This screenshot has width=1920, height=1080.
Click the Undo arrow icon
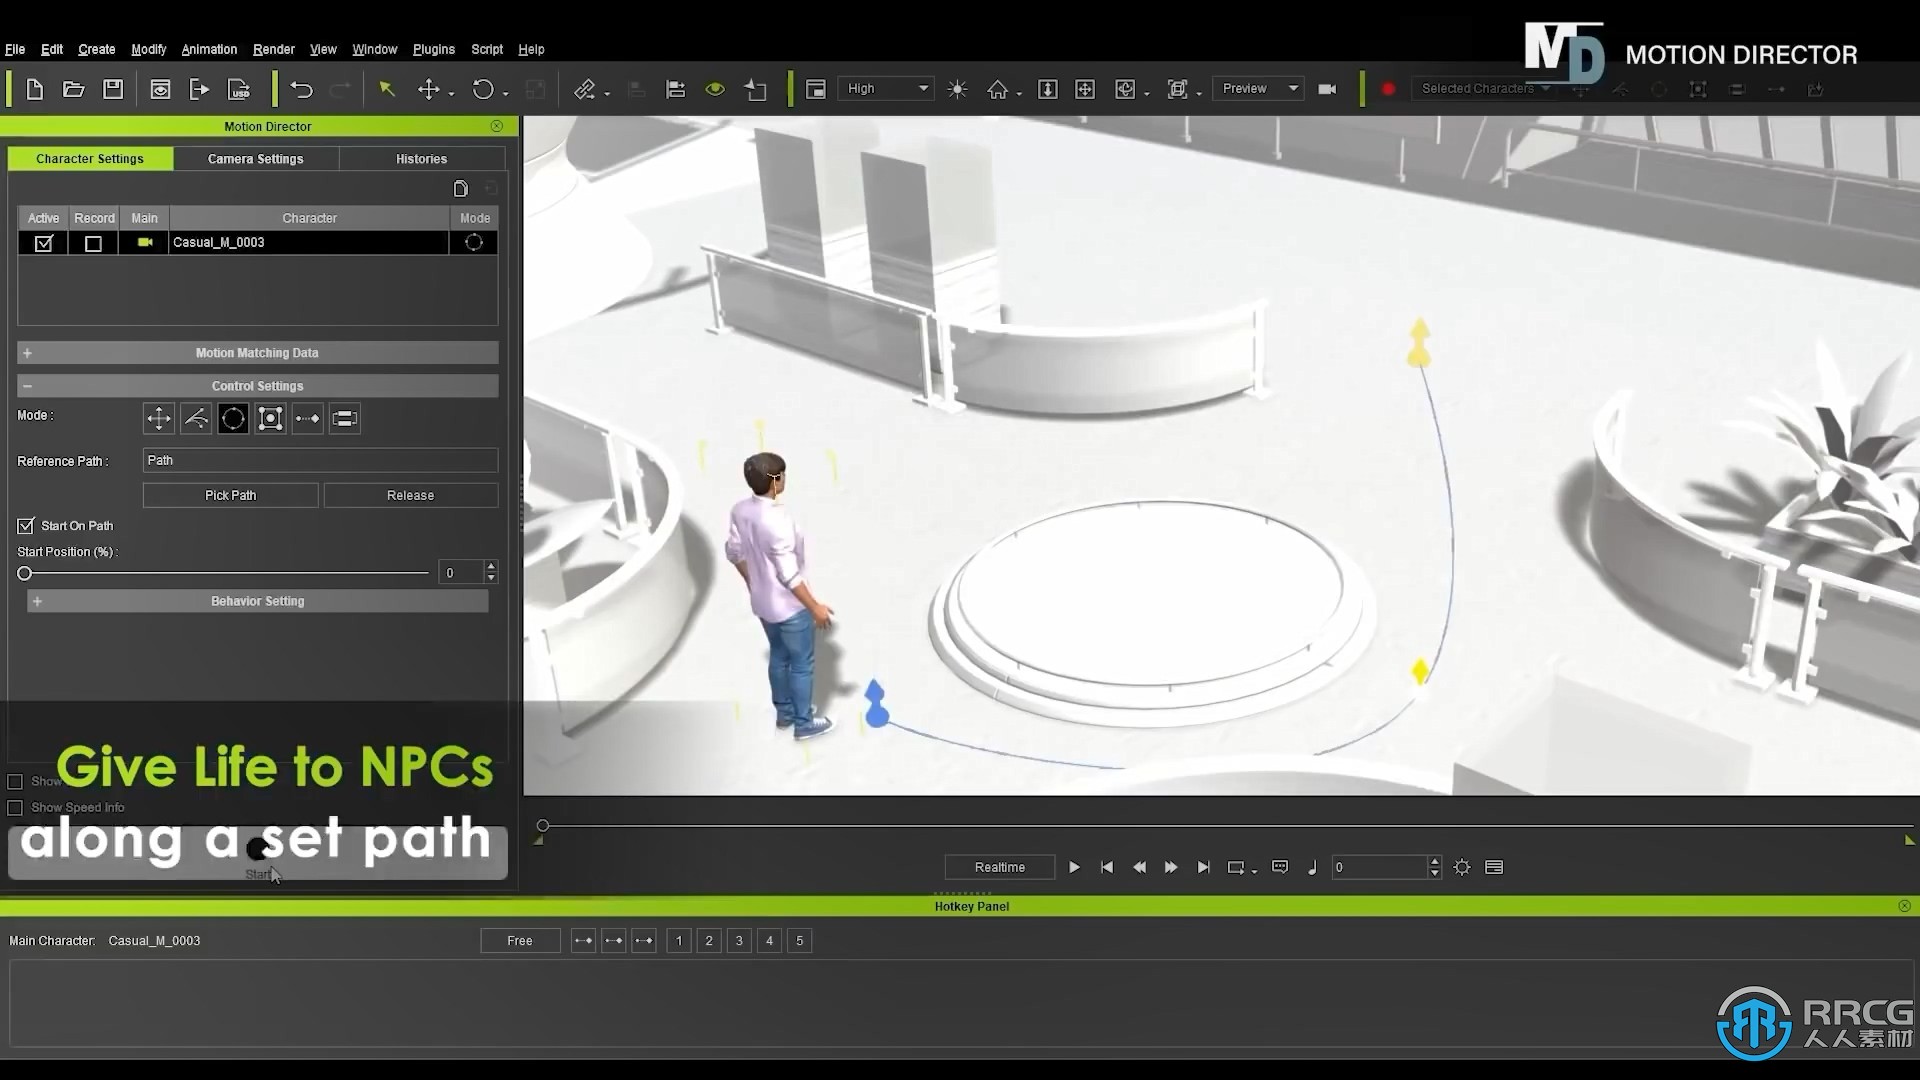(301, 89)
